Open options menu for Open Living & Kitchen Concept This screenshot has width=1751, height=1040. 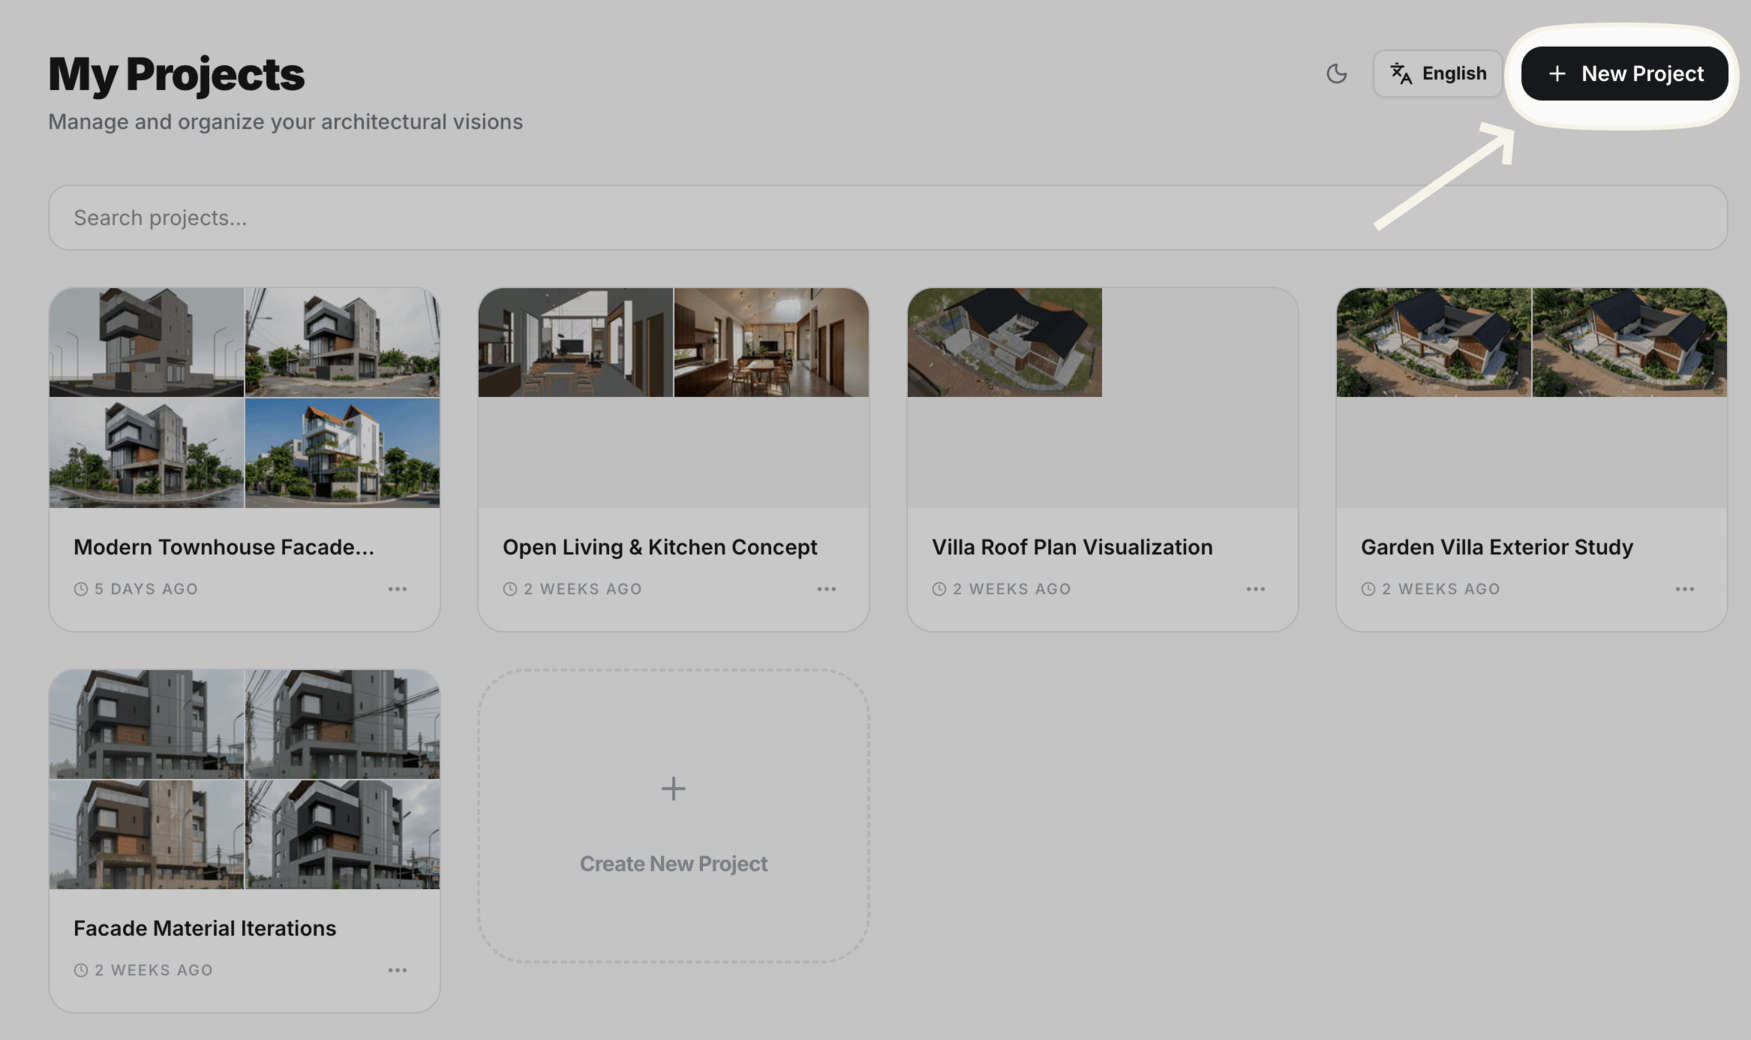826,589
